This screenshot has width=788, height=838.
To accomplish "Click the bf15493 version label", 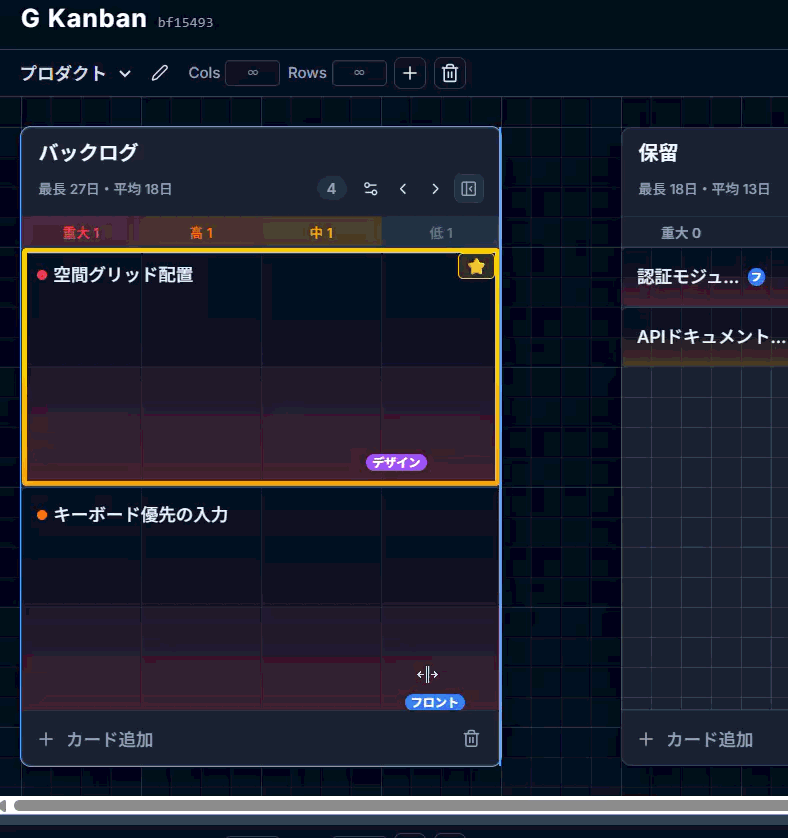I will [186, 22].
